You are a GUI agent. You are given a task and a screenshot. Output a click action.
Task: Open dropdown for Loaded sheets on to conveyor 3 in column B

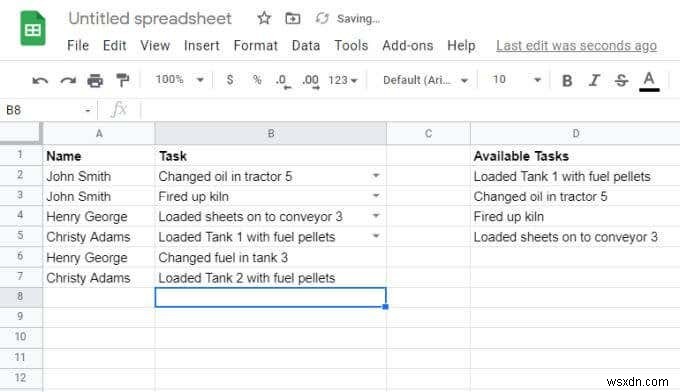pos(376,216)
